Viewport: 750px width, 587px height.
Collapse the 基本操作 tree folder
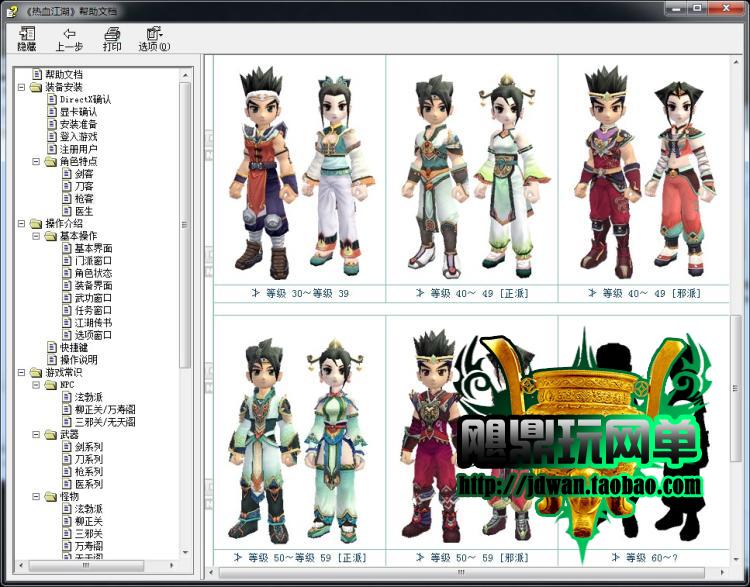[36, 236]
